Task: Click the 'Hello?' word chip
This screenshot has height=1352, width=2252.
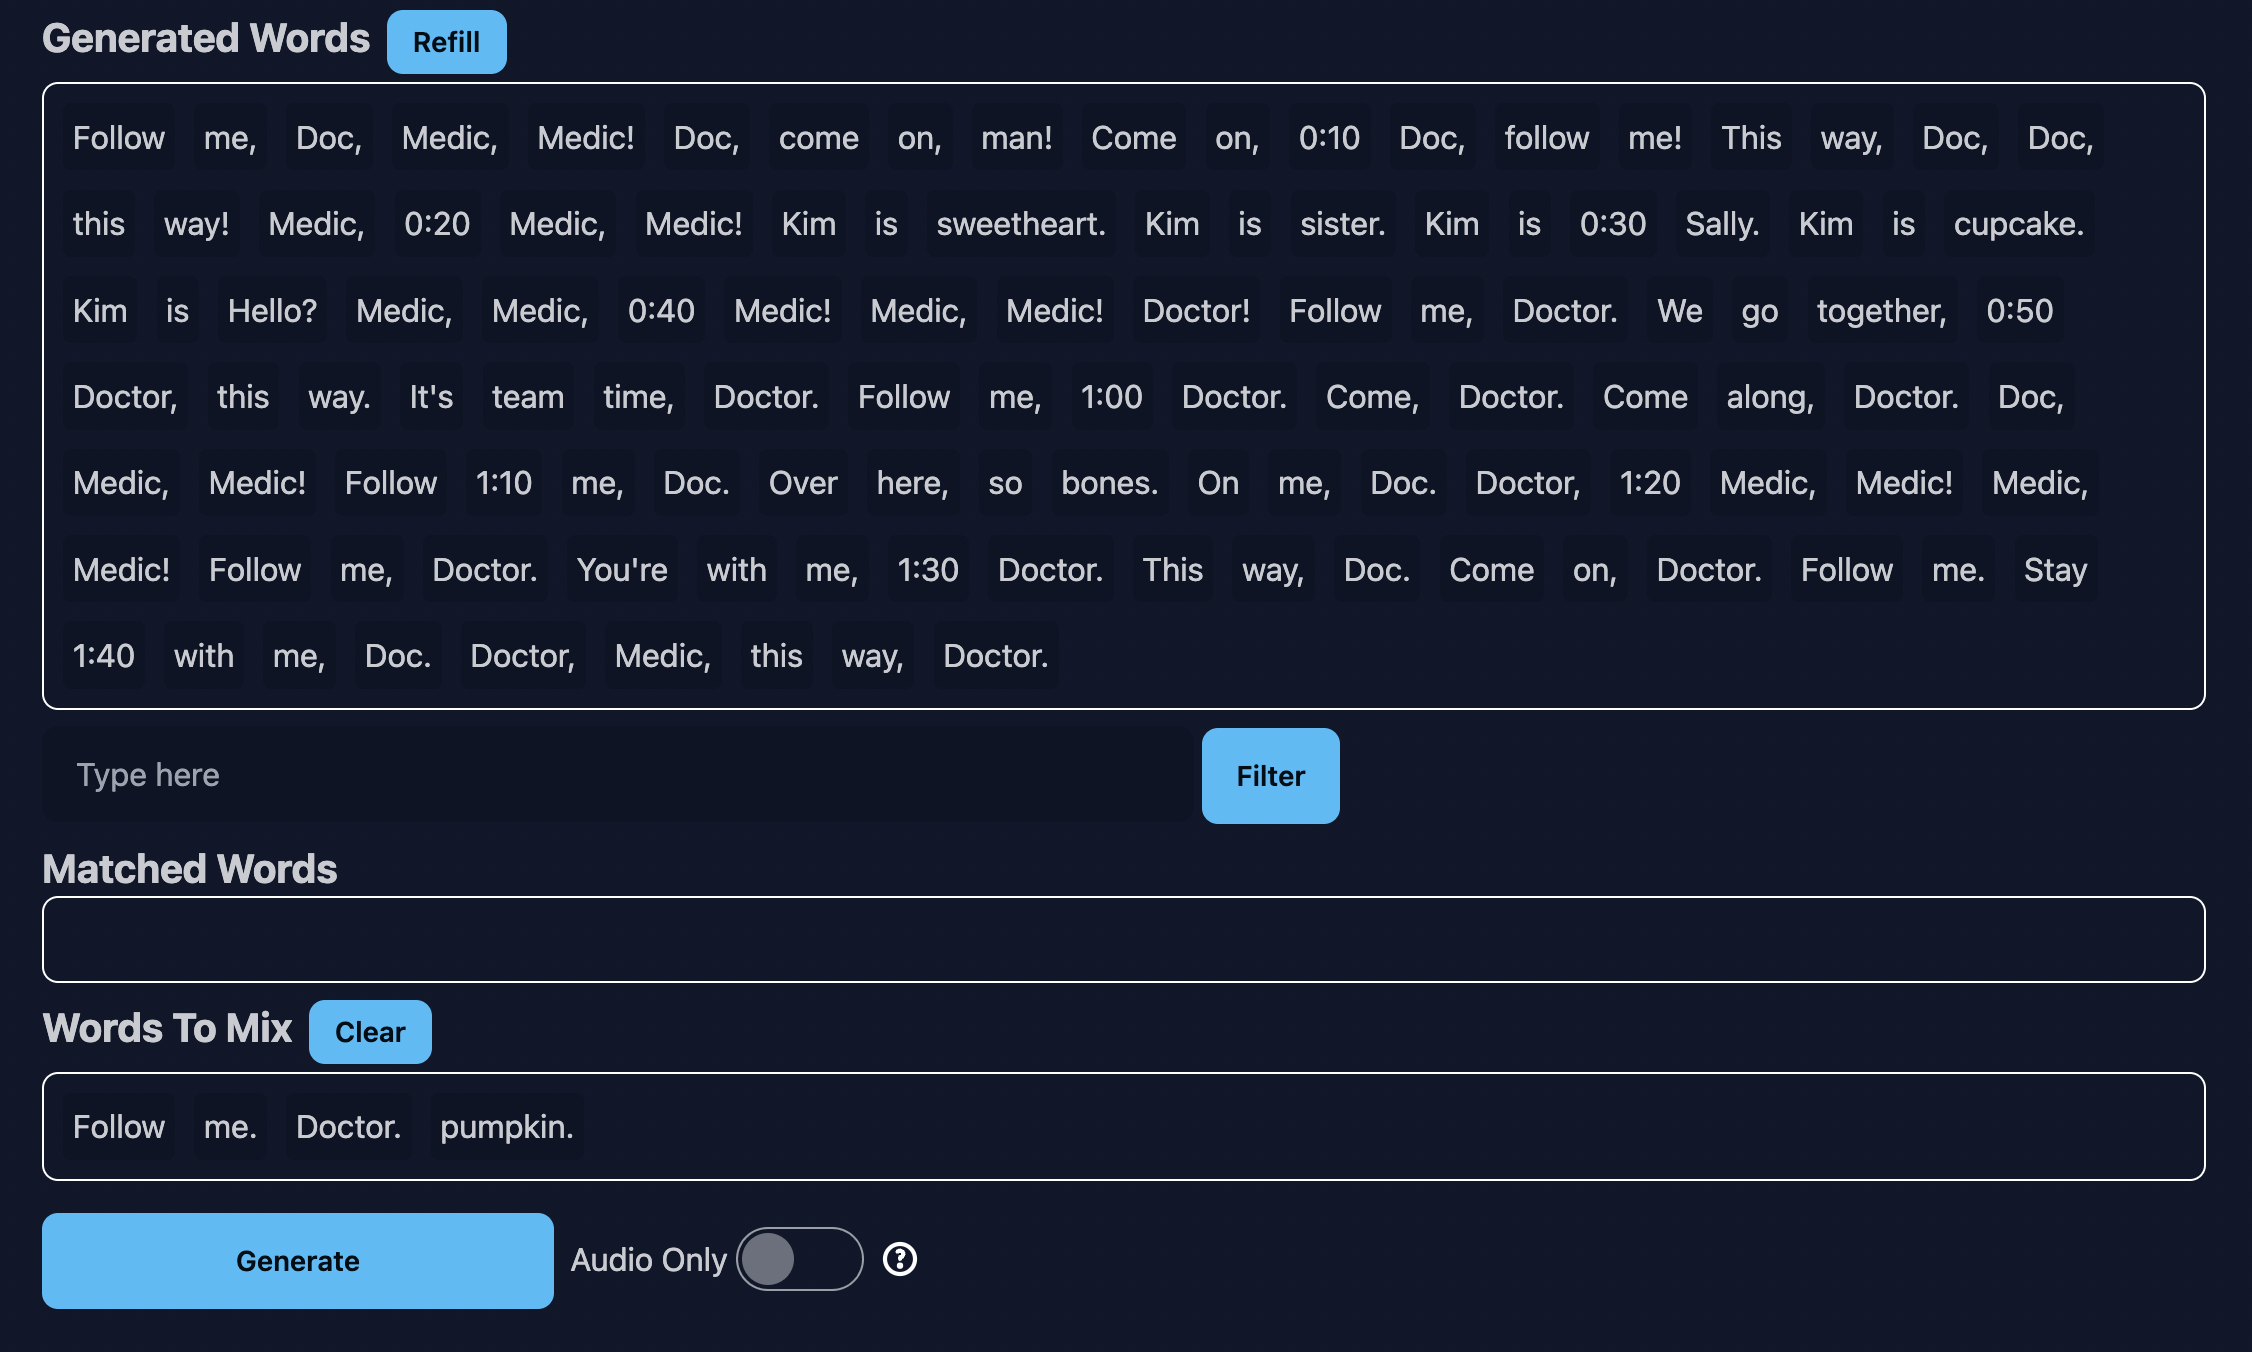Action: [x=271, y=311]
